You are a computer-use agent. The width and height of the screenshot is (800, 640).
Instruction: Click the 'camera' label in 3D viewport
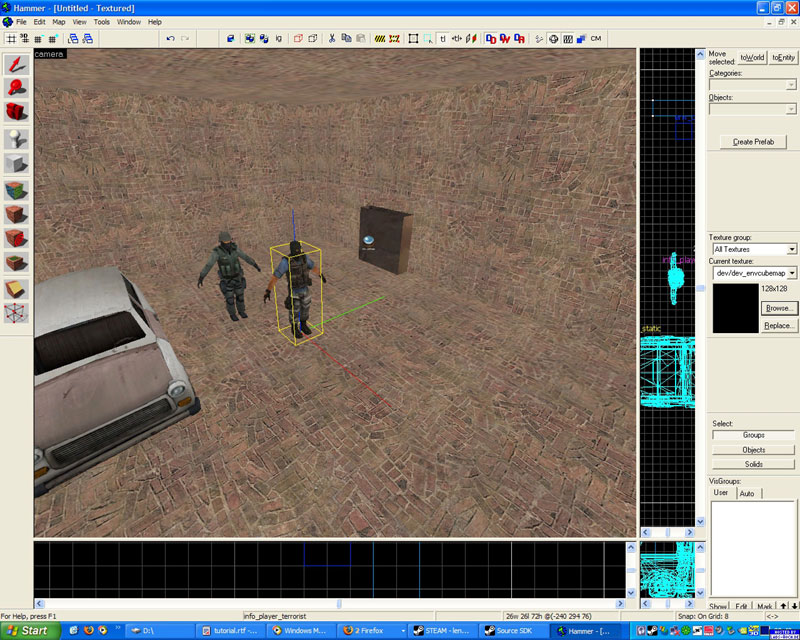[x=49, y=54]
